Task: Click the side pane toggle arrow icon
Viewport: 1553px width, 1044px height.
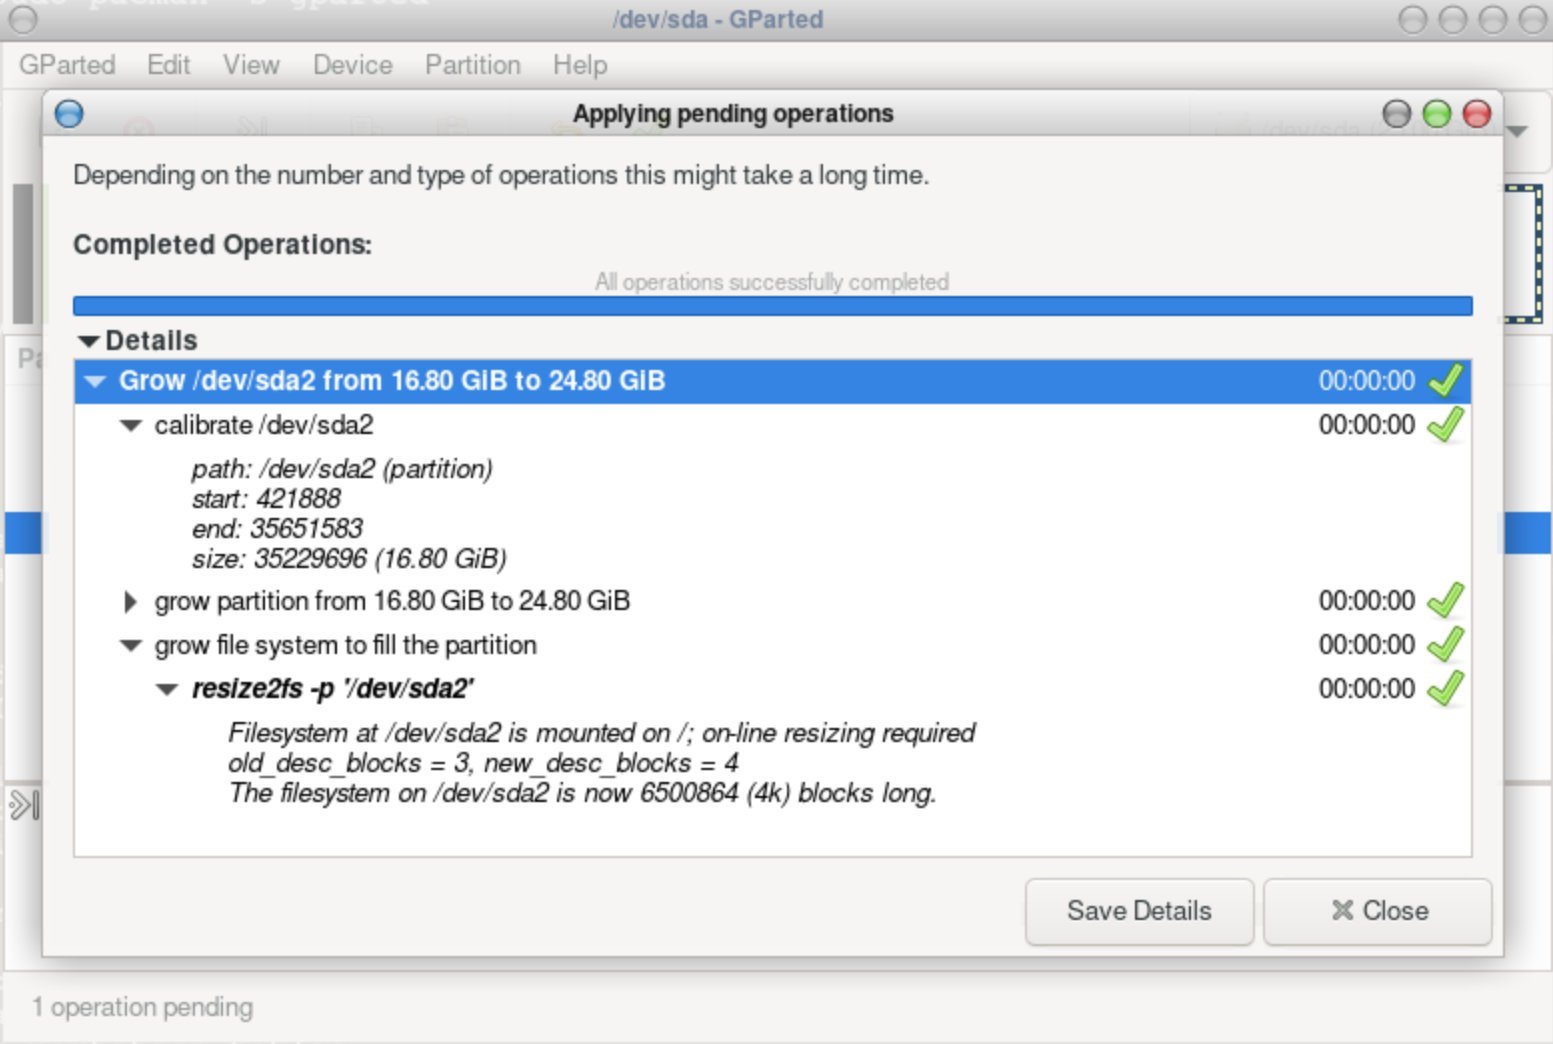Action: click(x=24, y=804)
